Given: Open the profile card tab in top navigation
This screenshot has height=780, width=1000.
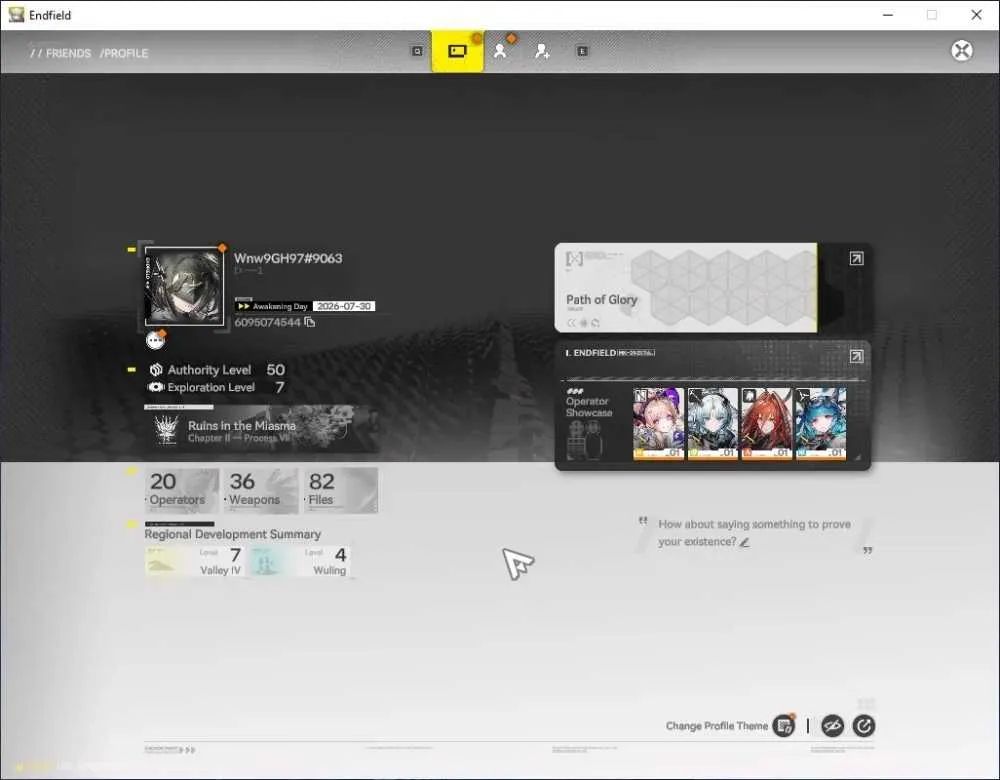Looking at the screenshot, I should pos(457,51).
